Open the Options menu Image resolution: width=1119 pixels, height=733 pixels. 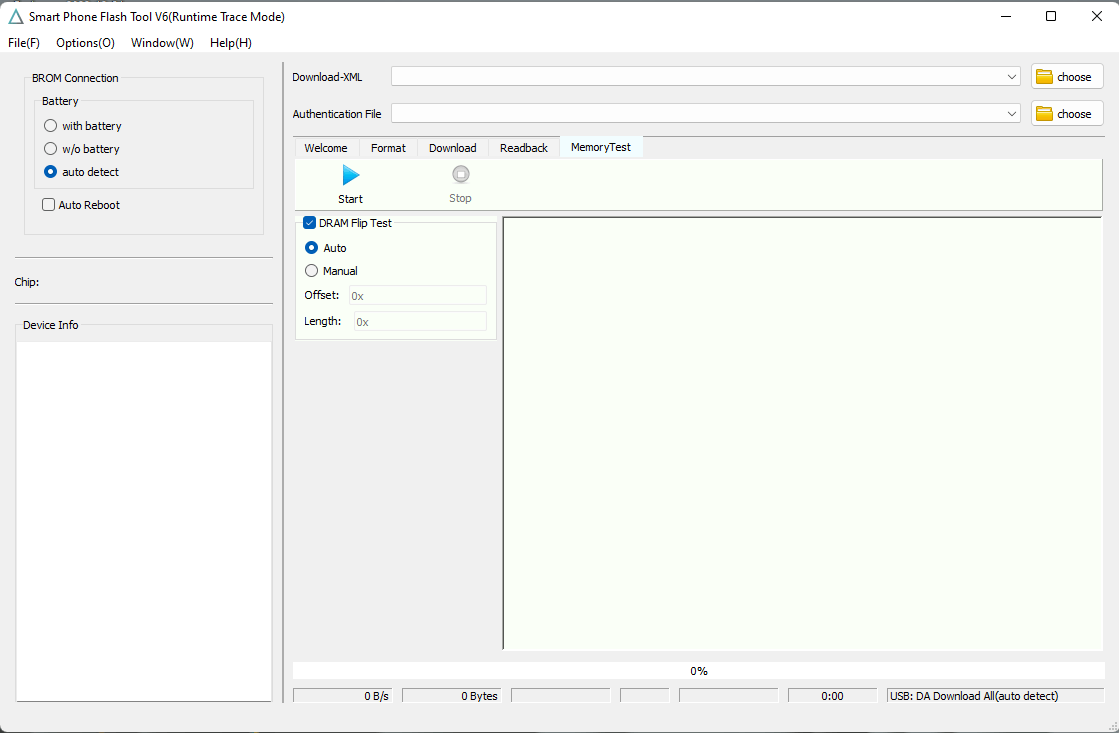(x=85, y=43)
